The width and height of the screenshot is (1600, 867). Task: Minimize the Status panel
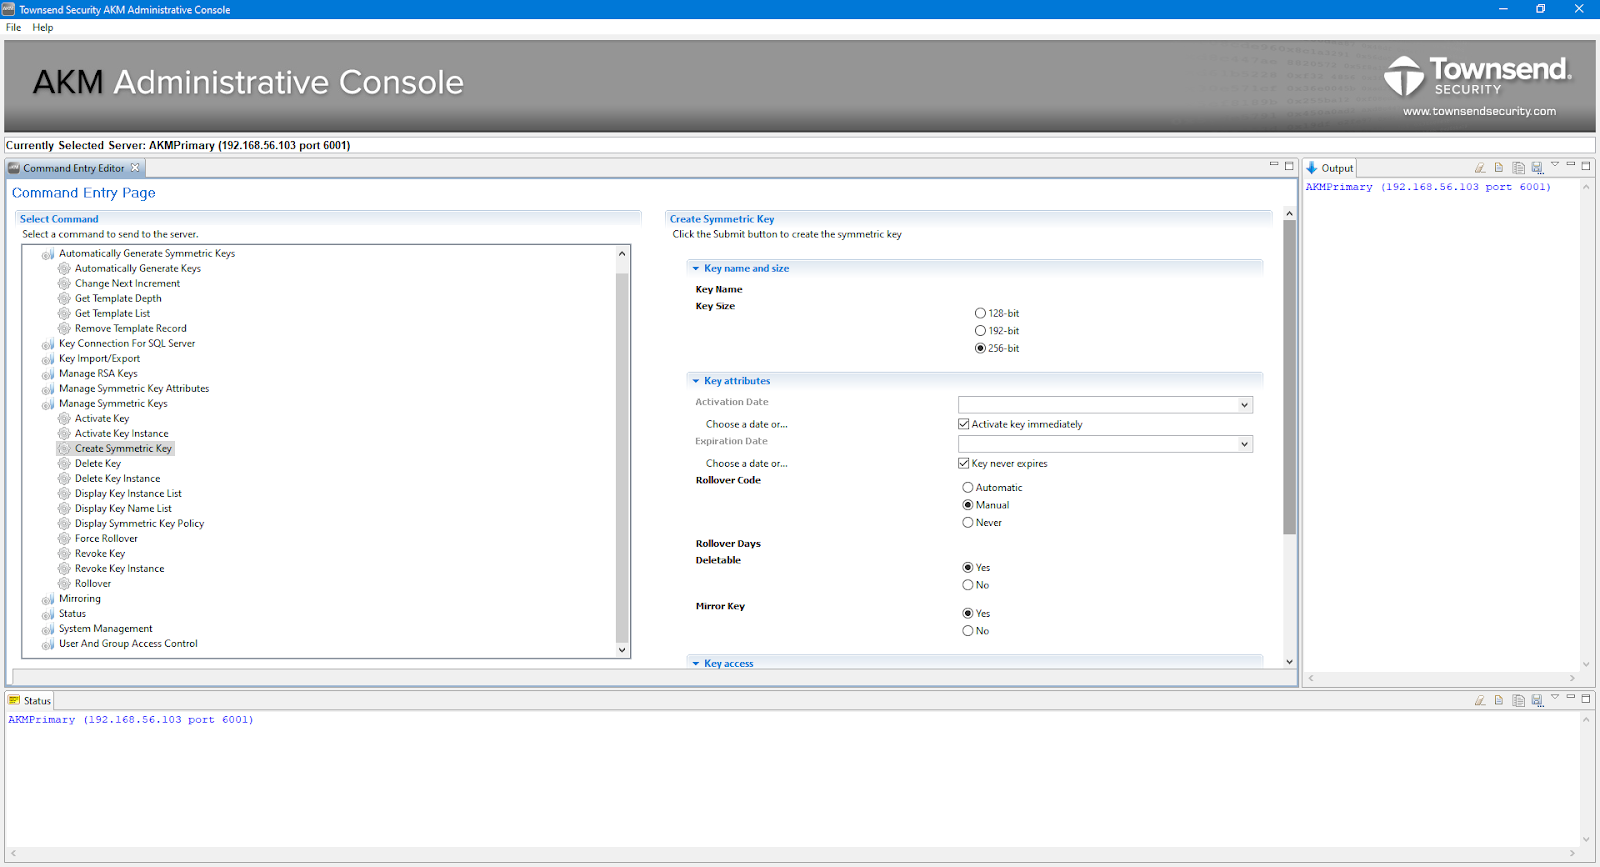(1571, 697)
